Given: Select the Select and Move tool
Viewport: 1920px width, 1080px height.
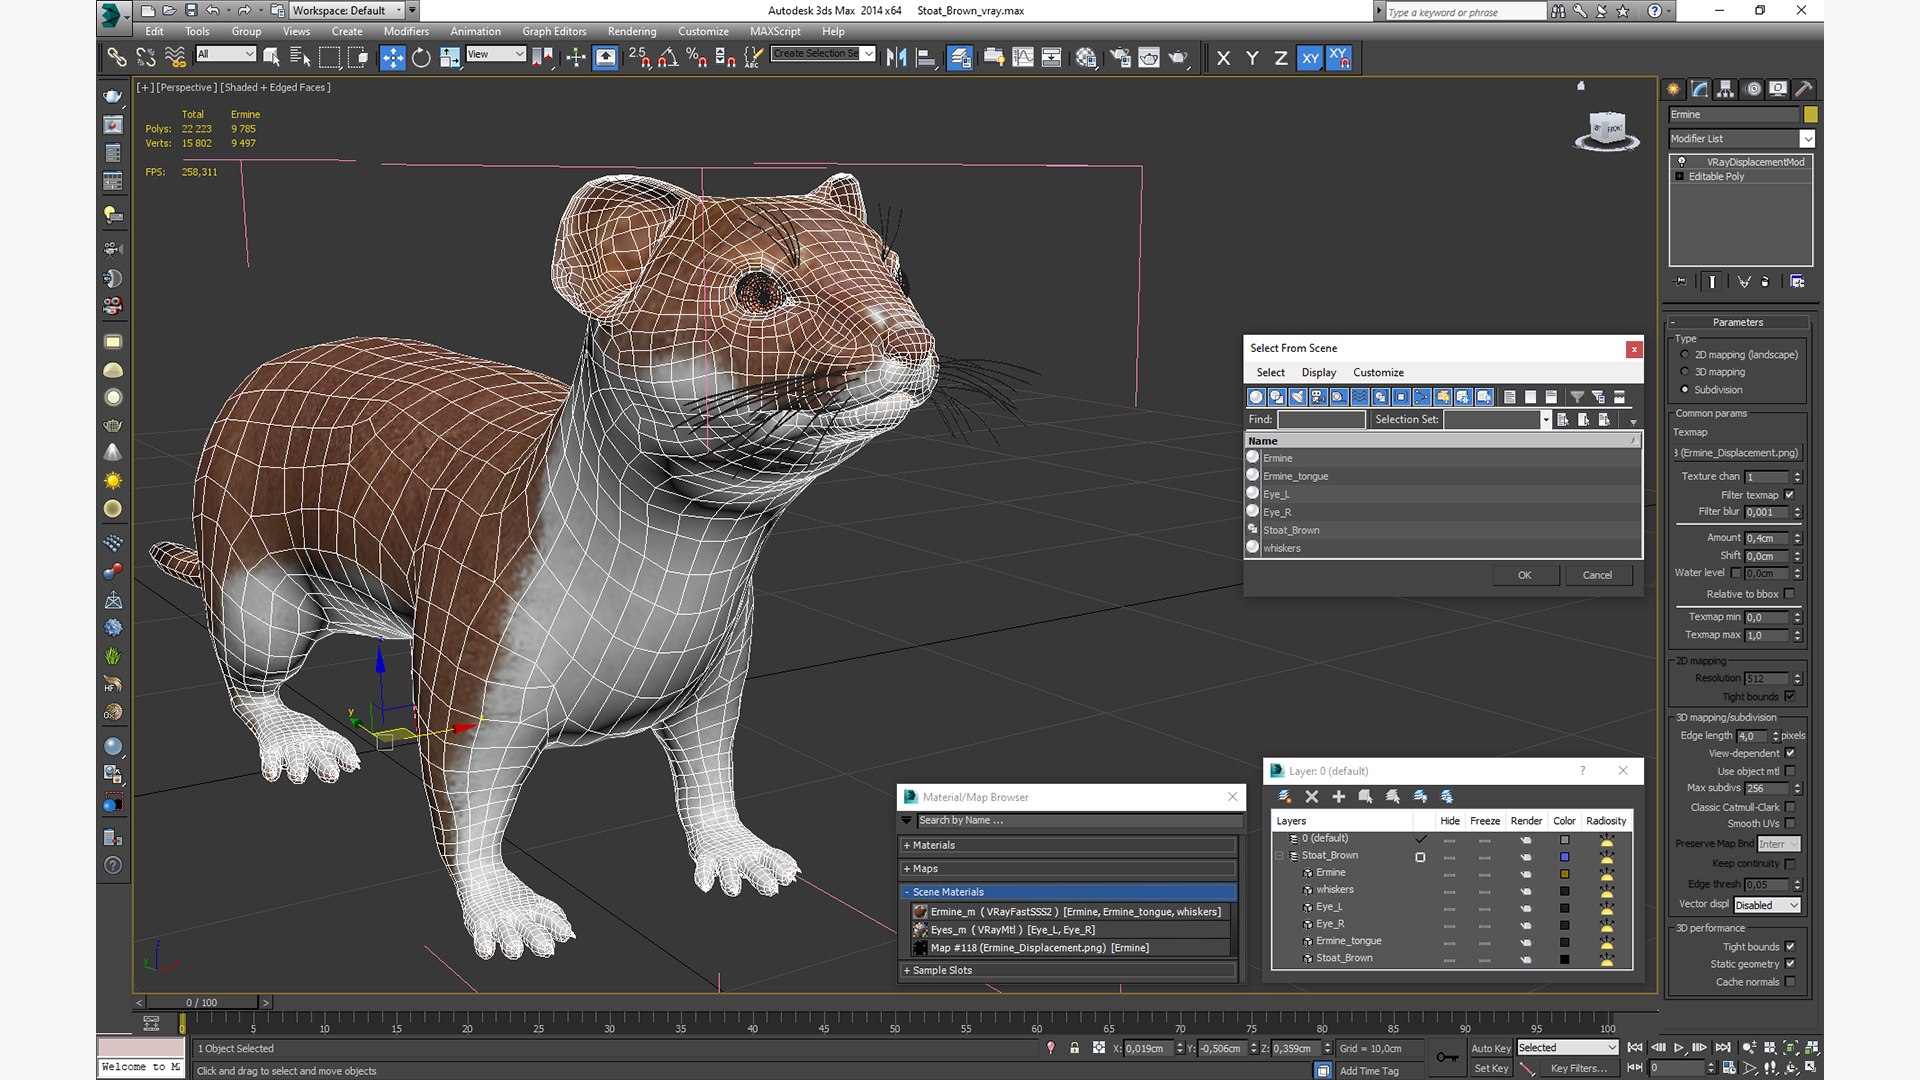Looking at the screenshot, I should tap(392, 58).
